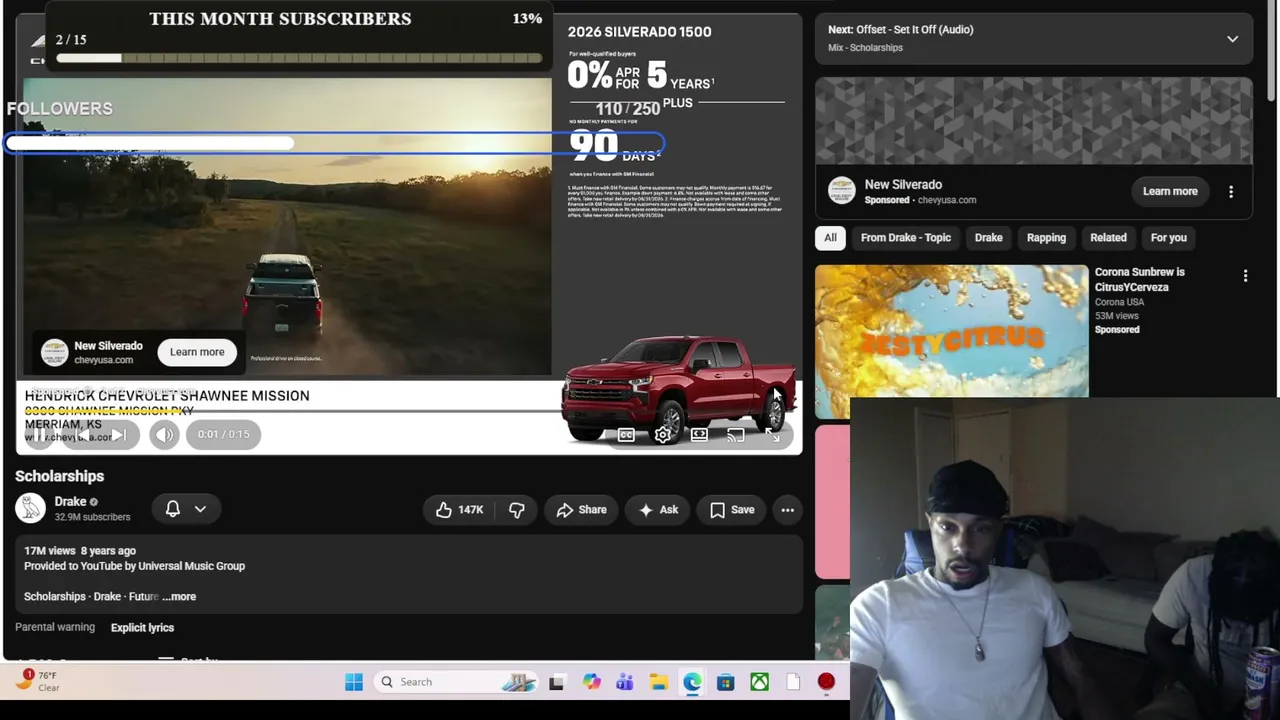Click the 17M views 8 years ago text
The width and height of the screenshot is (1280, 720).
pos(80,551)
